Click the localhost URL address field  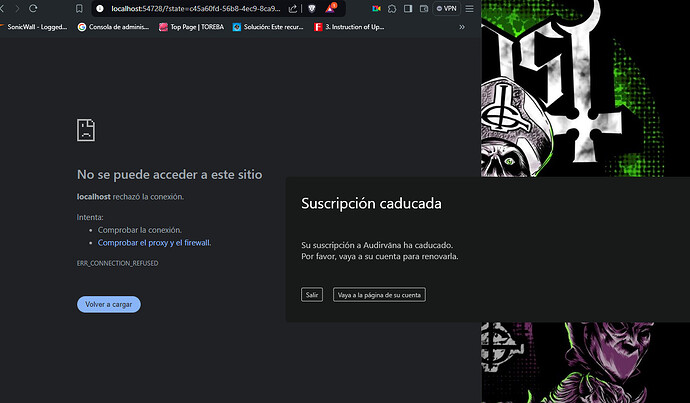point(195,8)
